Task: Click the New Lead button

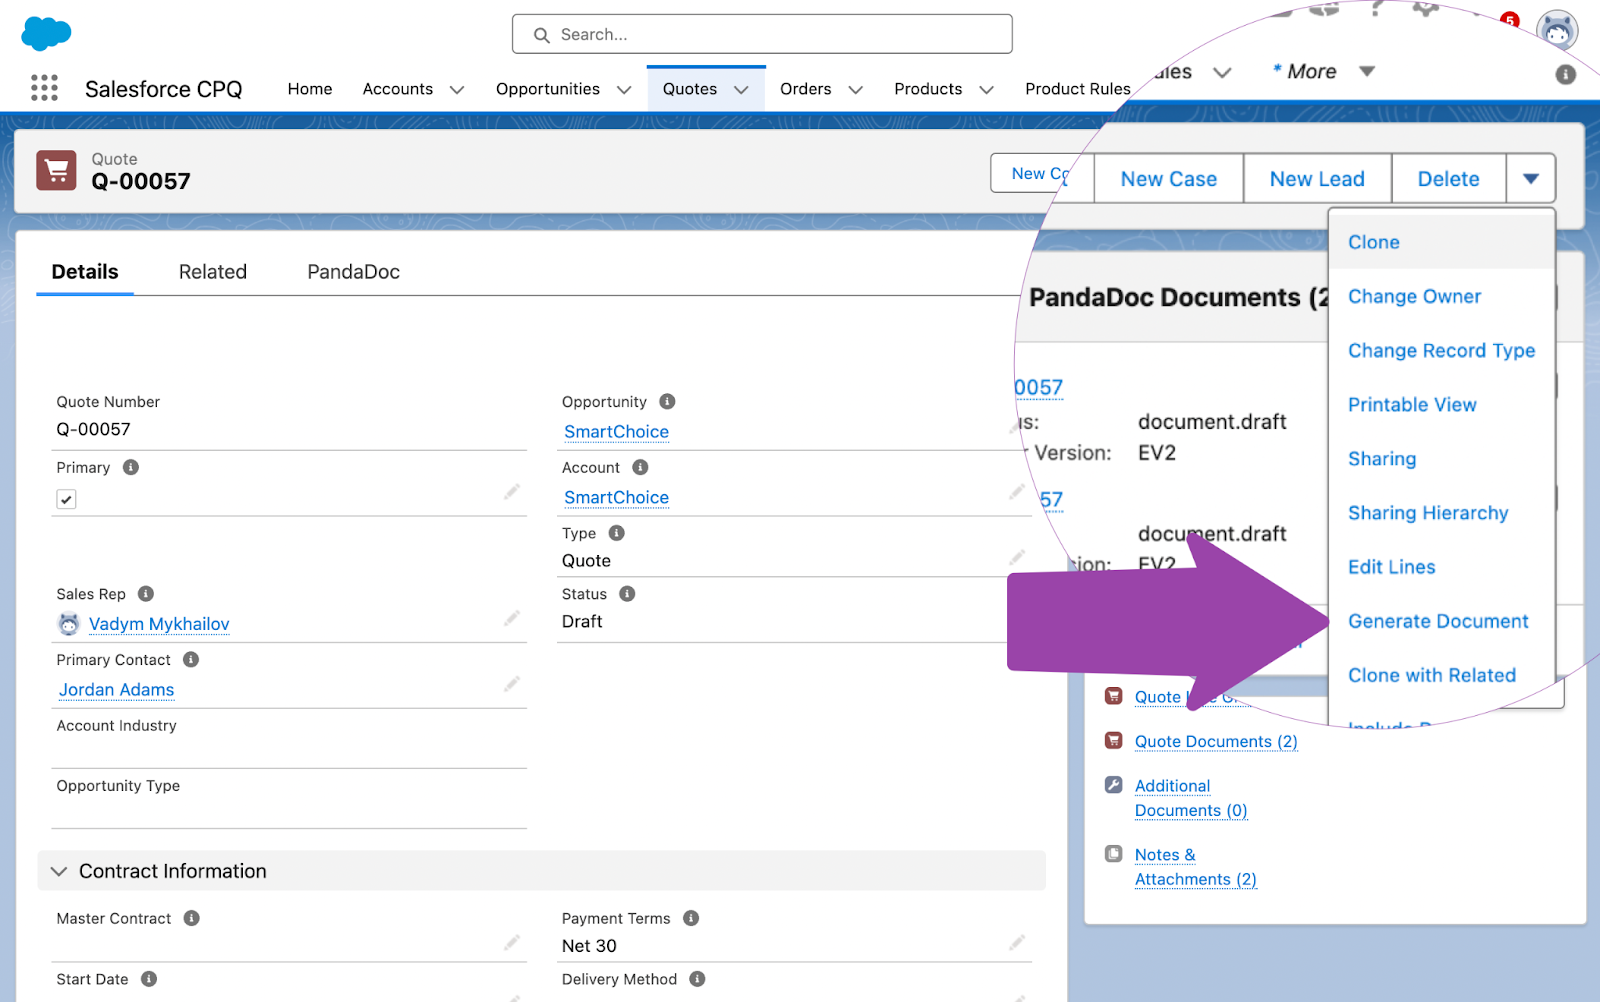Action: point(1317,179)
